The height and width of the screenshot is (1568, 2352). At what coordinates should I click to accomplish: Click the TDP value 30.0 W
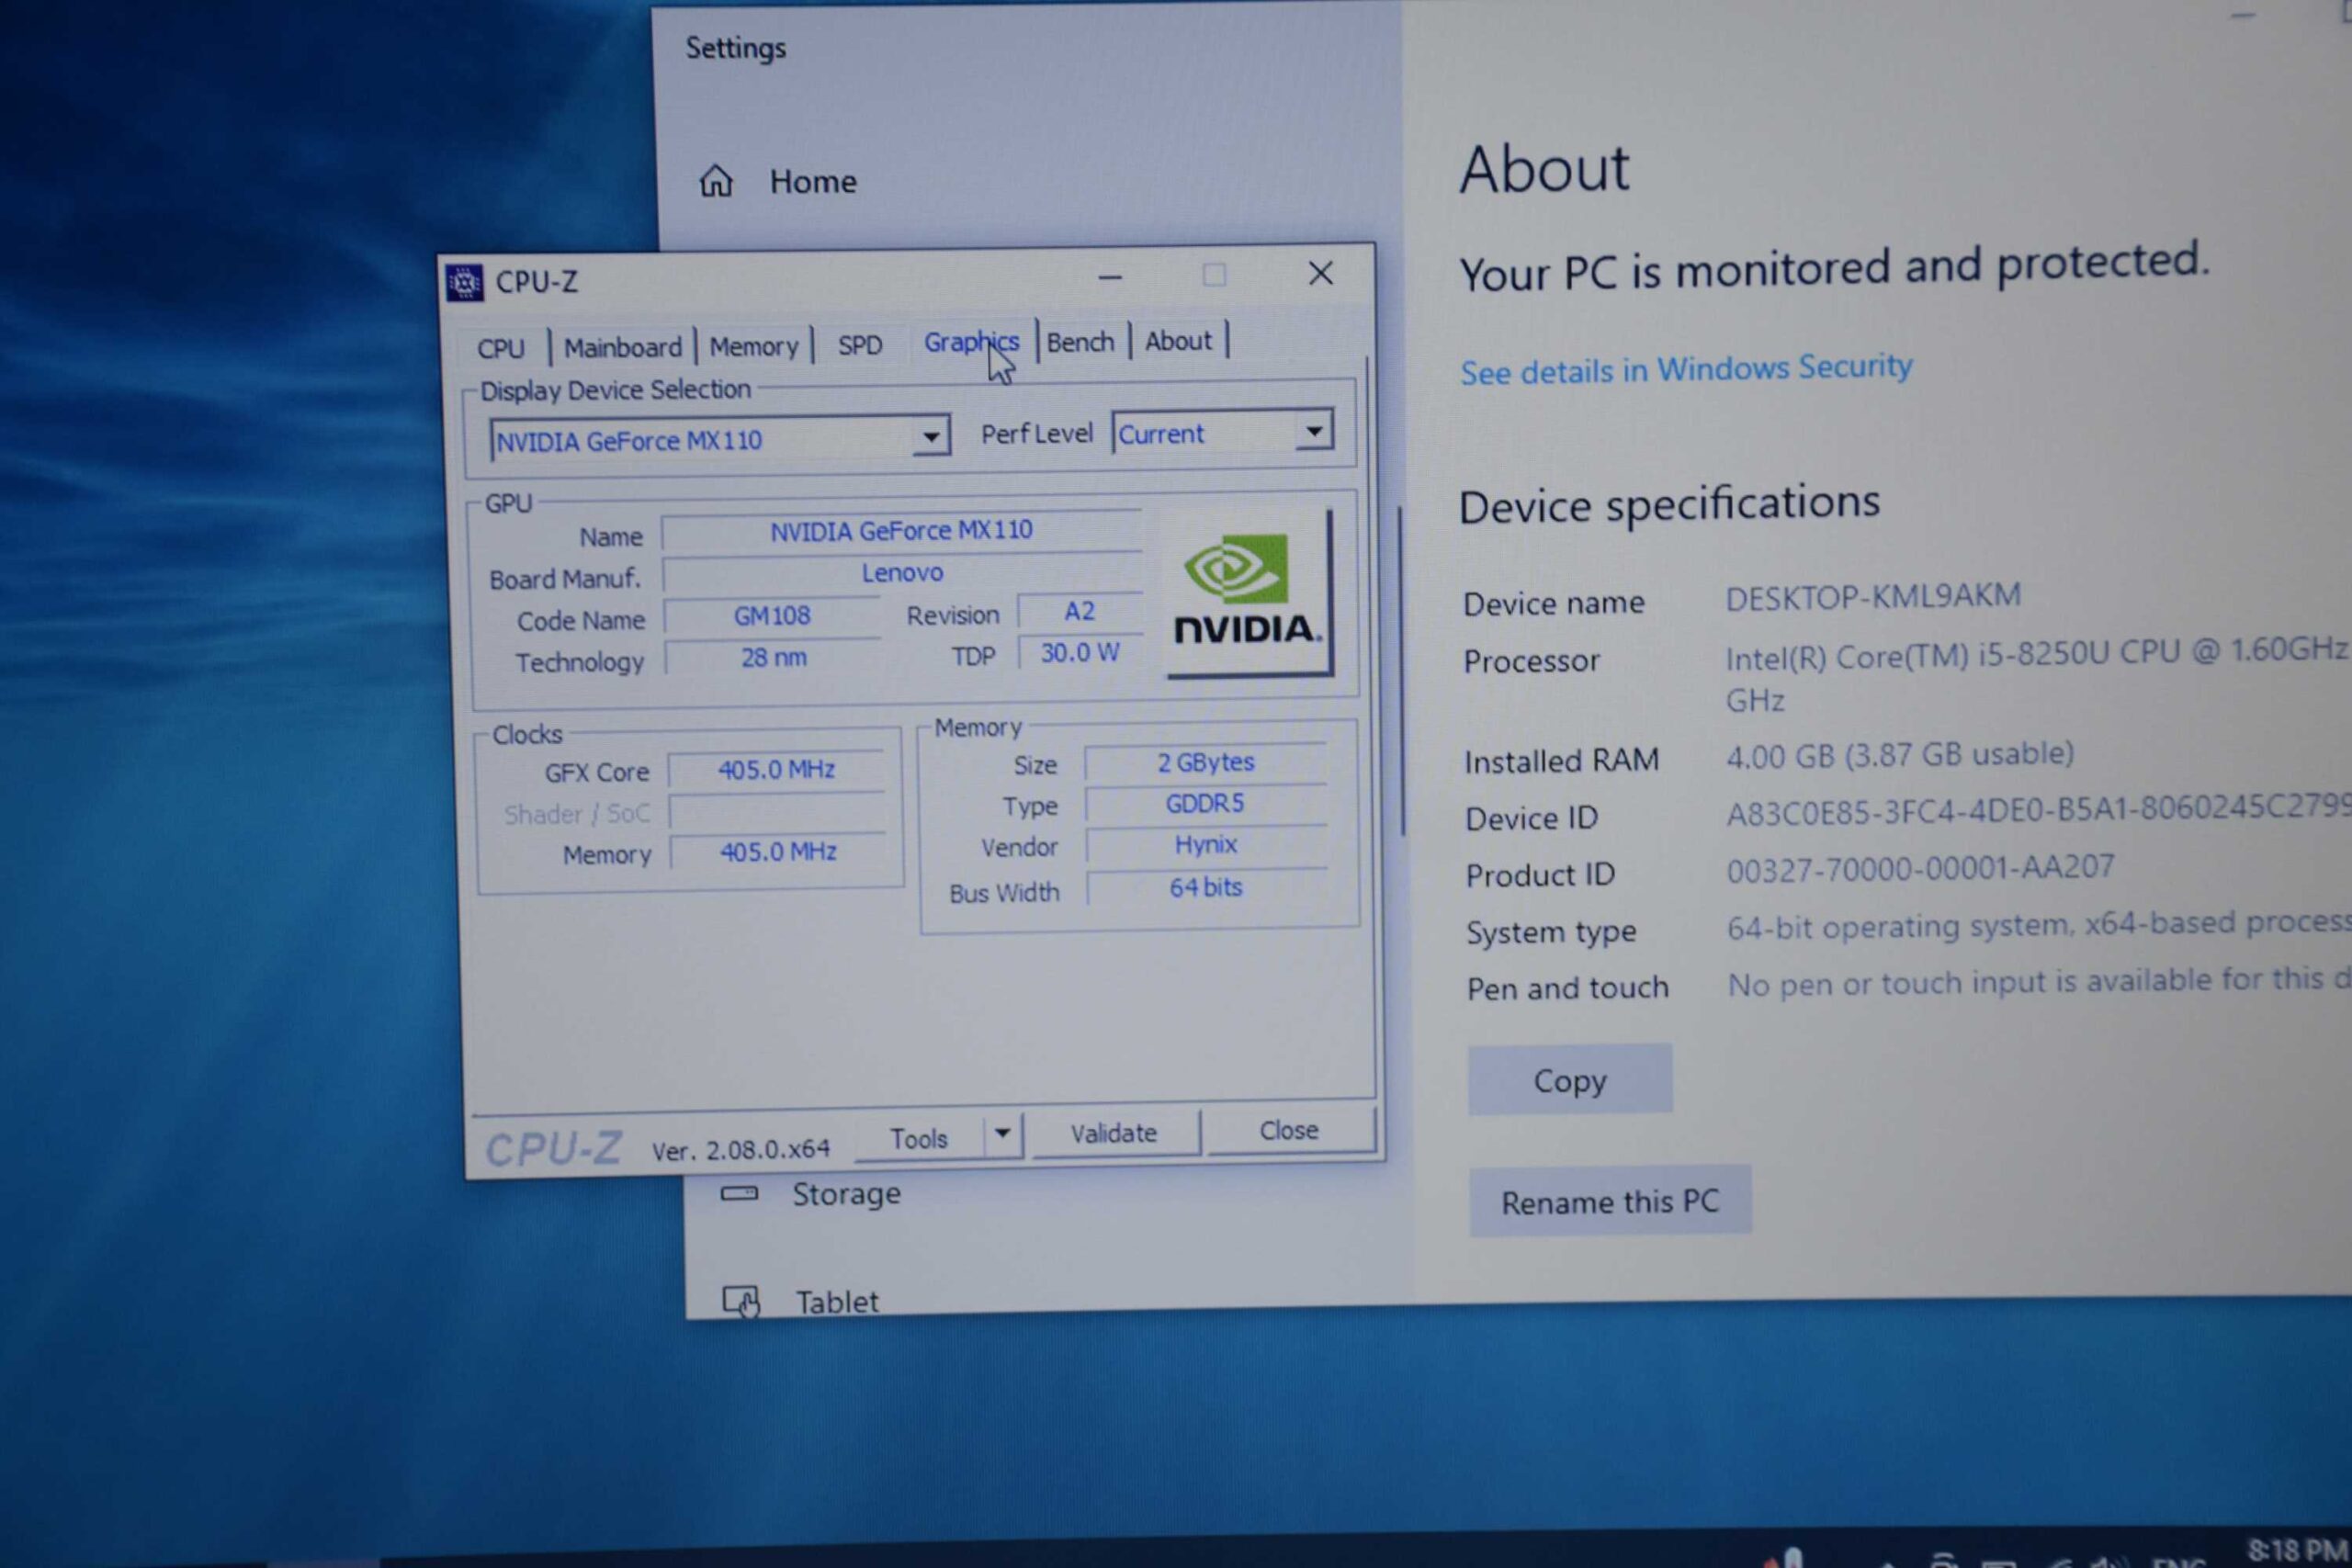(1080, 653)
